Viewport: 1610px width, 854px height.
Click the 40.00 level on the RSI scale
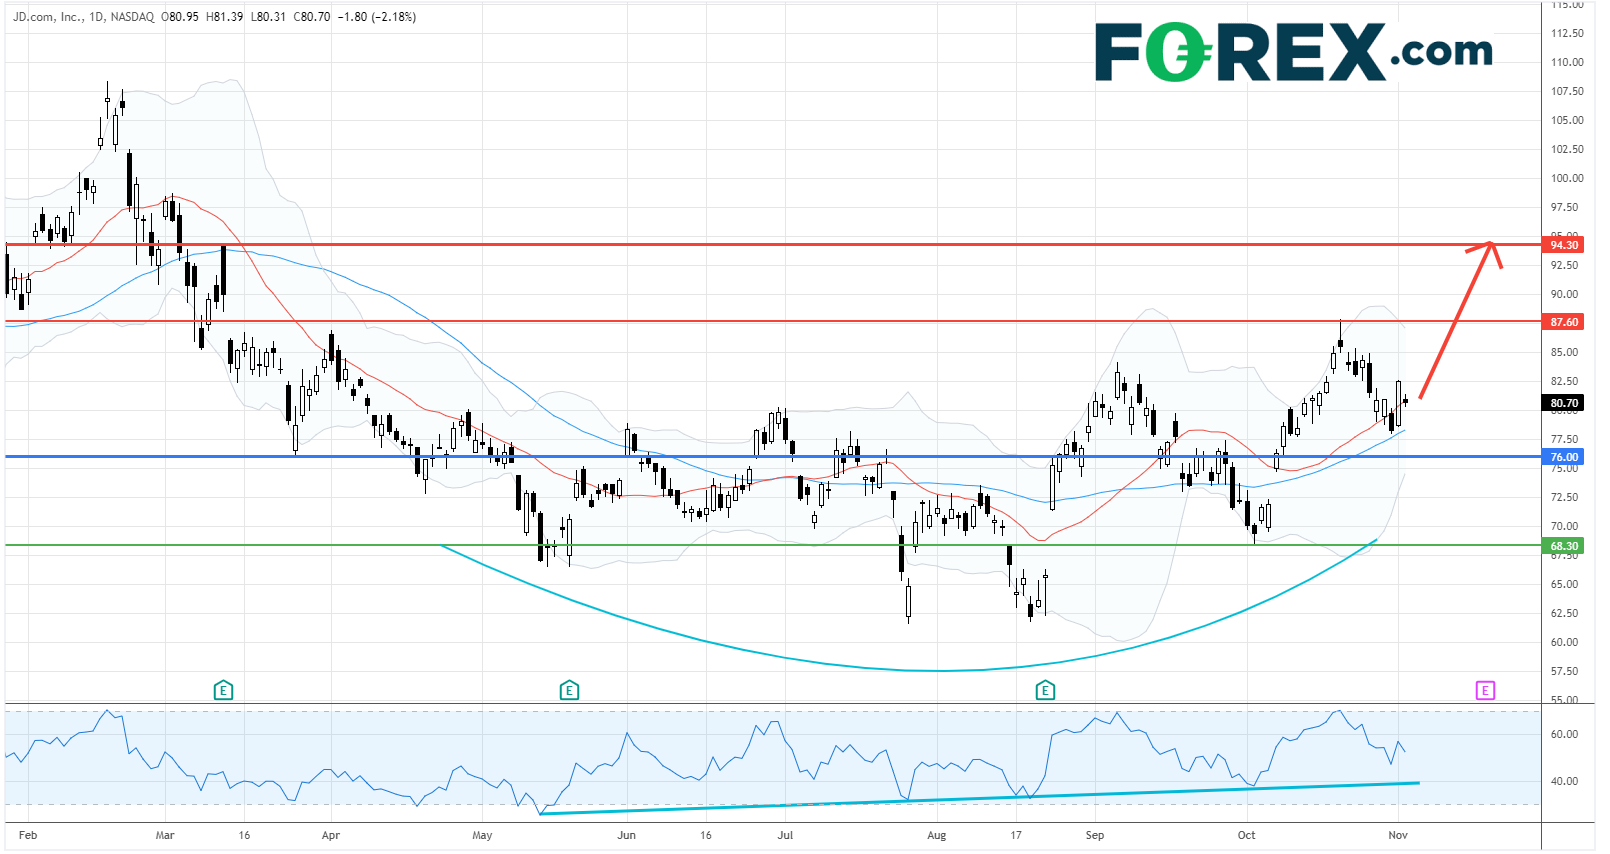tap(1564, 781)
